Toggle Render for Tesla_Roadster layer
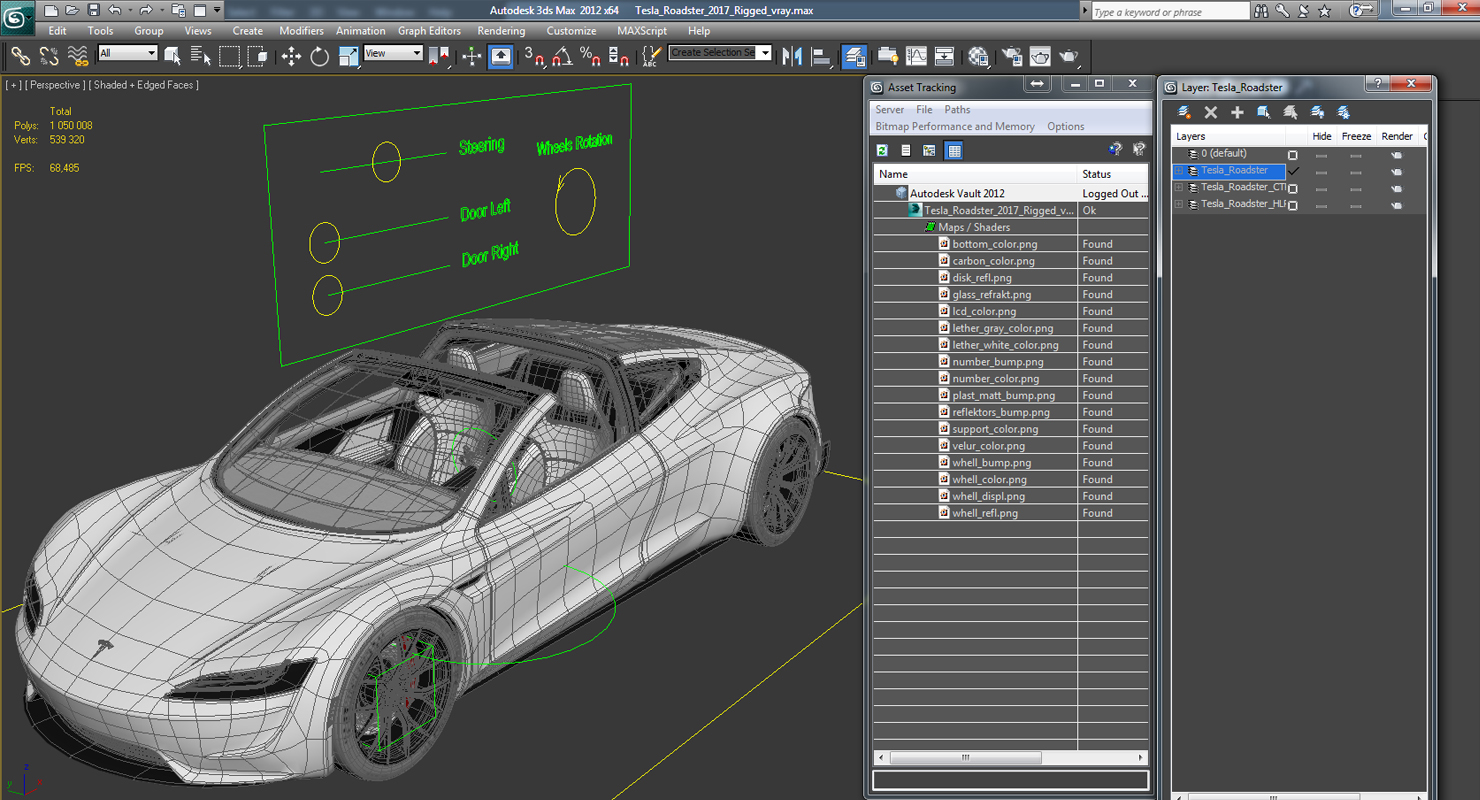Screen dimensions: 1480x800 [1396, 171]
